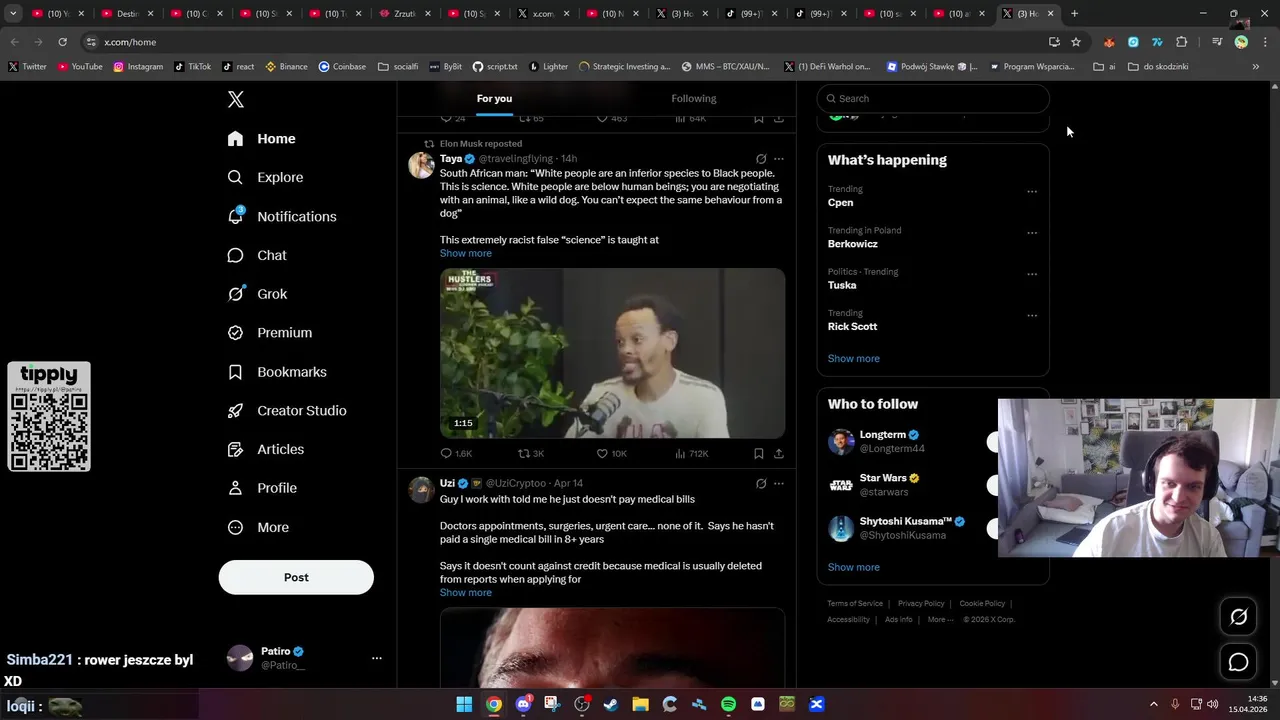
Task: Reply to Taya's post
Action: pyautogui.click(x=456, y=453)
